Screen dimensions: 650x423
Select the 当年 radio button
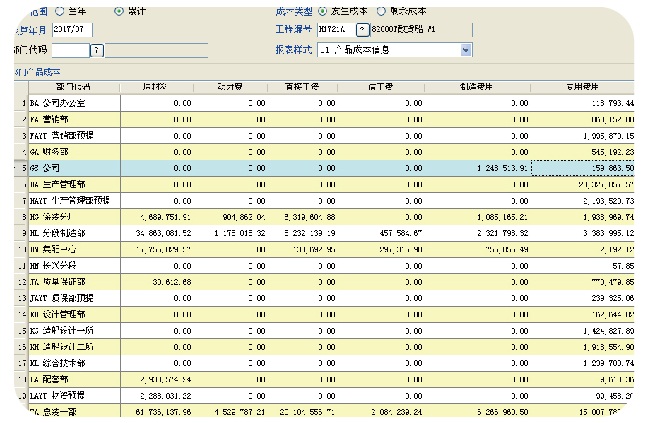[x=60, y=11]
